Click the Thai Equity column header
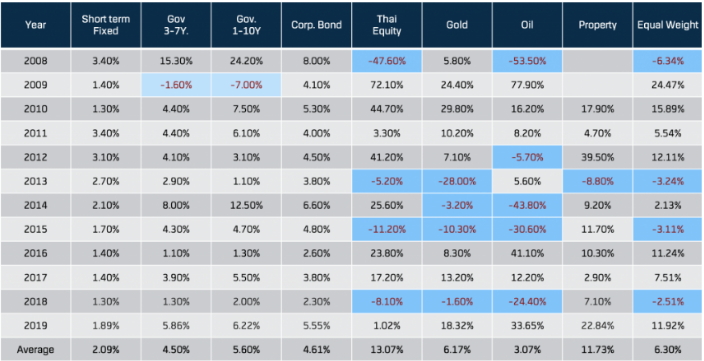This screenshot has height=361, width=704. click(x=387, y=25)
